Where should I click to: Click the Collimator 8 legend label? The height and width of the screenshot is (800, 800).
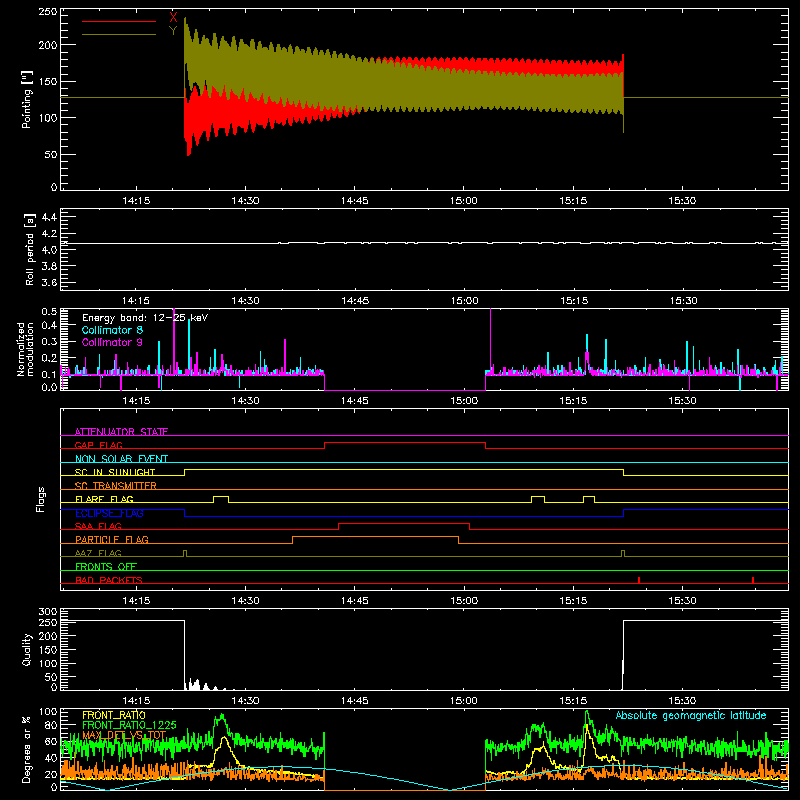click(x=112, y=330)
